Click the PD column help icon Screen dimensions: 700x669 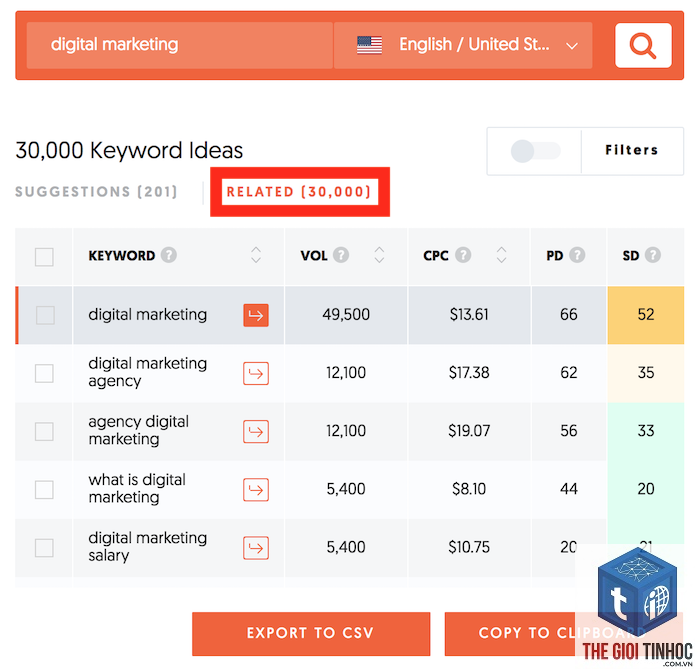point(577,255)
